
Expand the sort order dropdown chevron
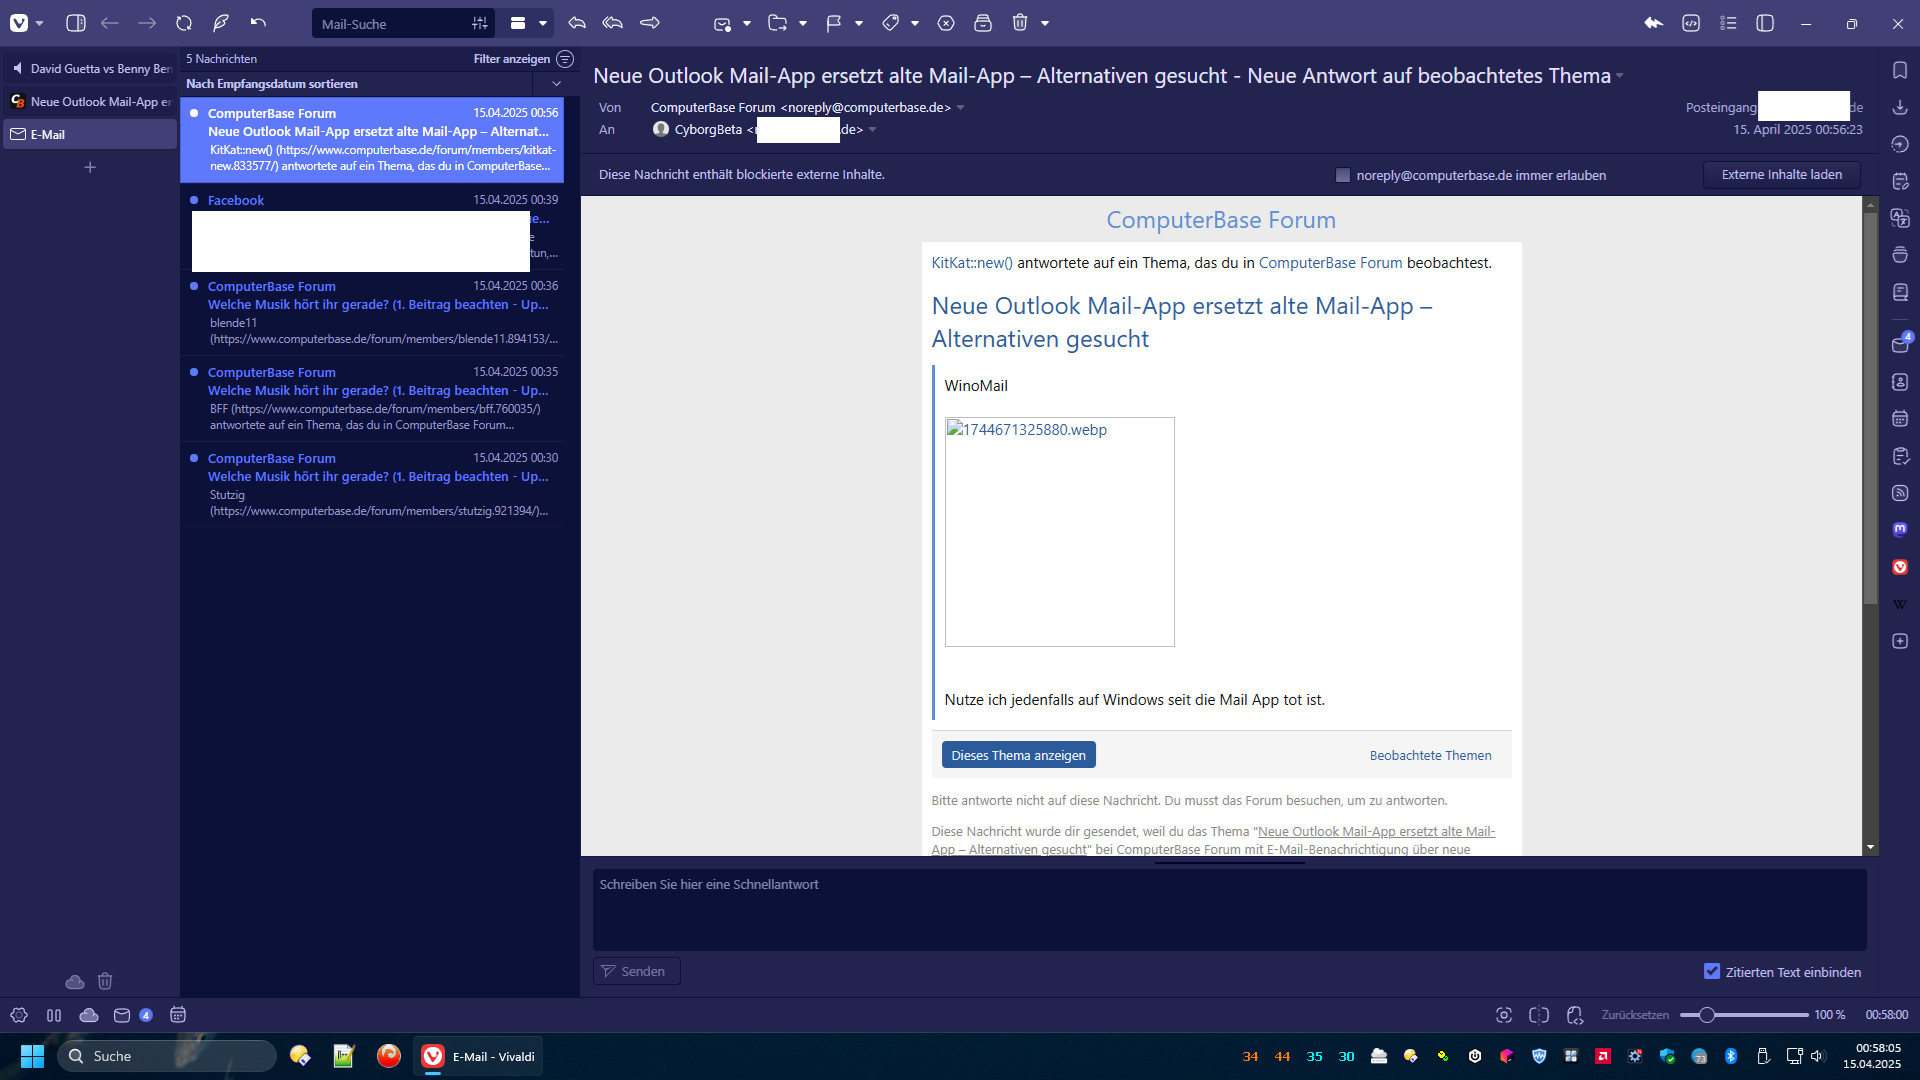pos(557,84)
